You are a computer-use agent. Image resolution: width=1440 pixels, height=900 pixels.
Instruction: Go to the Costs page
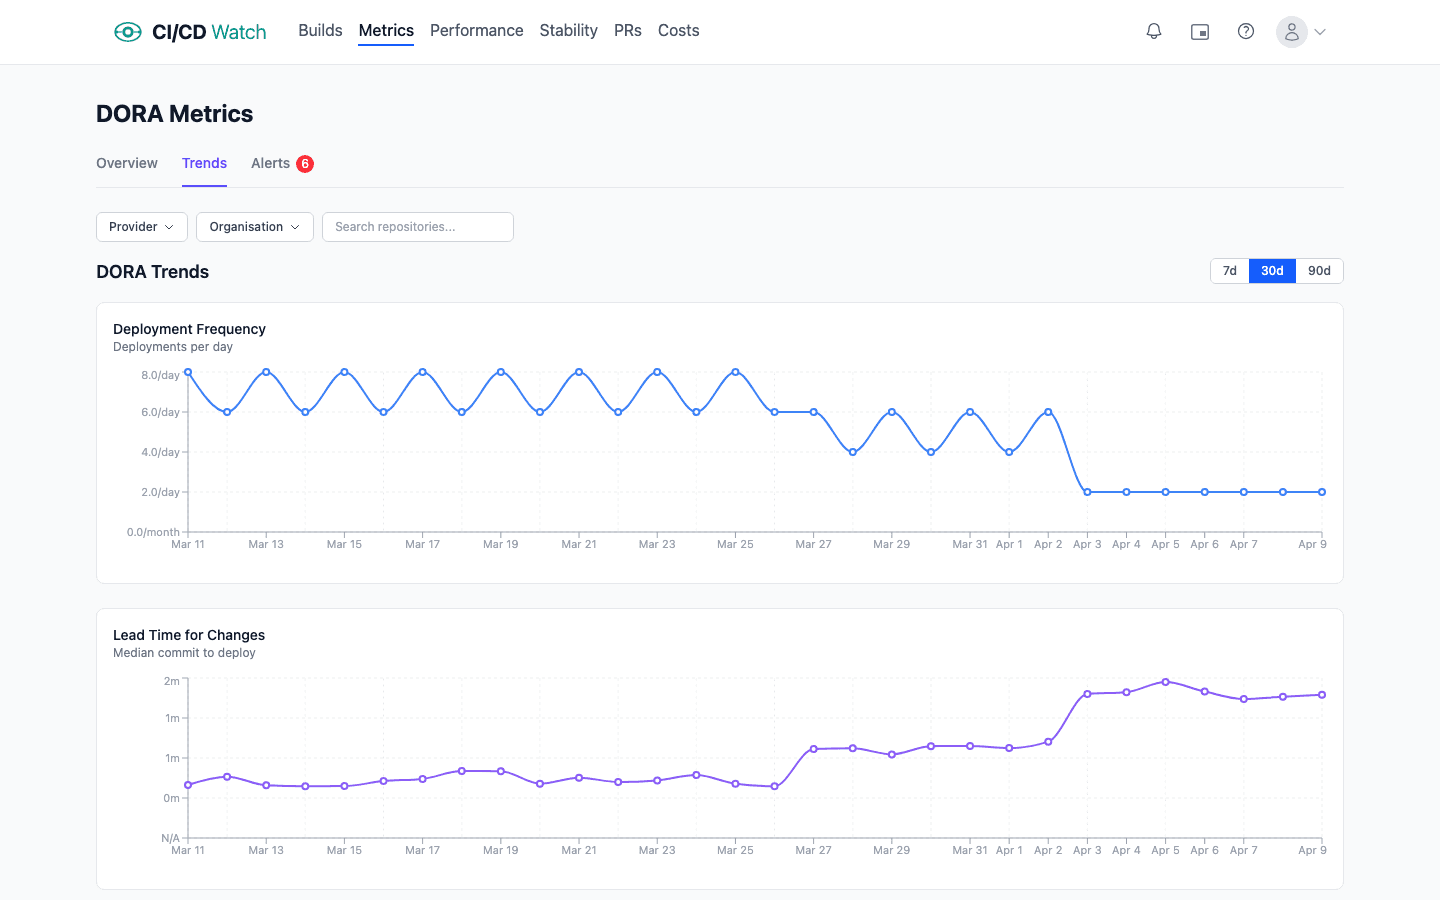pos(678,30)
